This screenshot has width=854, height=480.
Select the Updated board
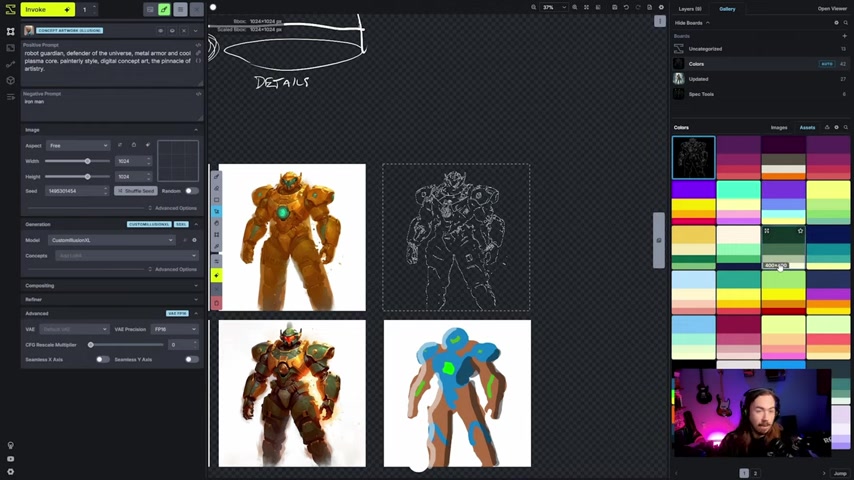[x=760, y=79]
